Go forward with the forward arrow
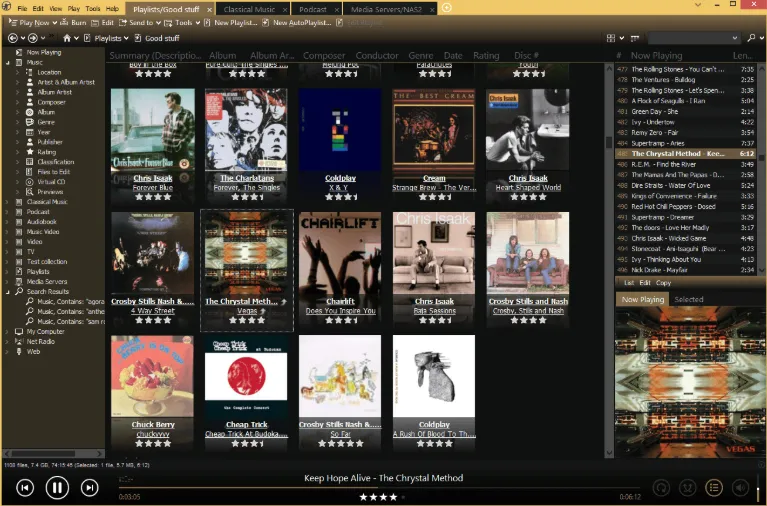767x506 pixels. click(33, 38)
